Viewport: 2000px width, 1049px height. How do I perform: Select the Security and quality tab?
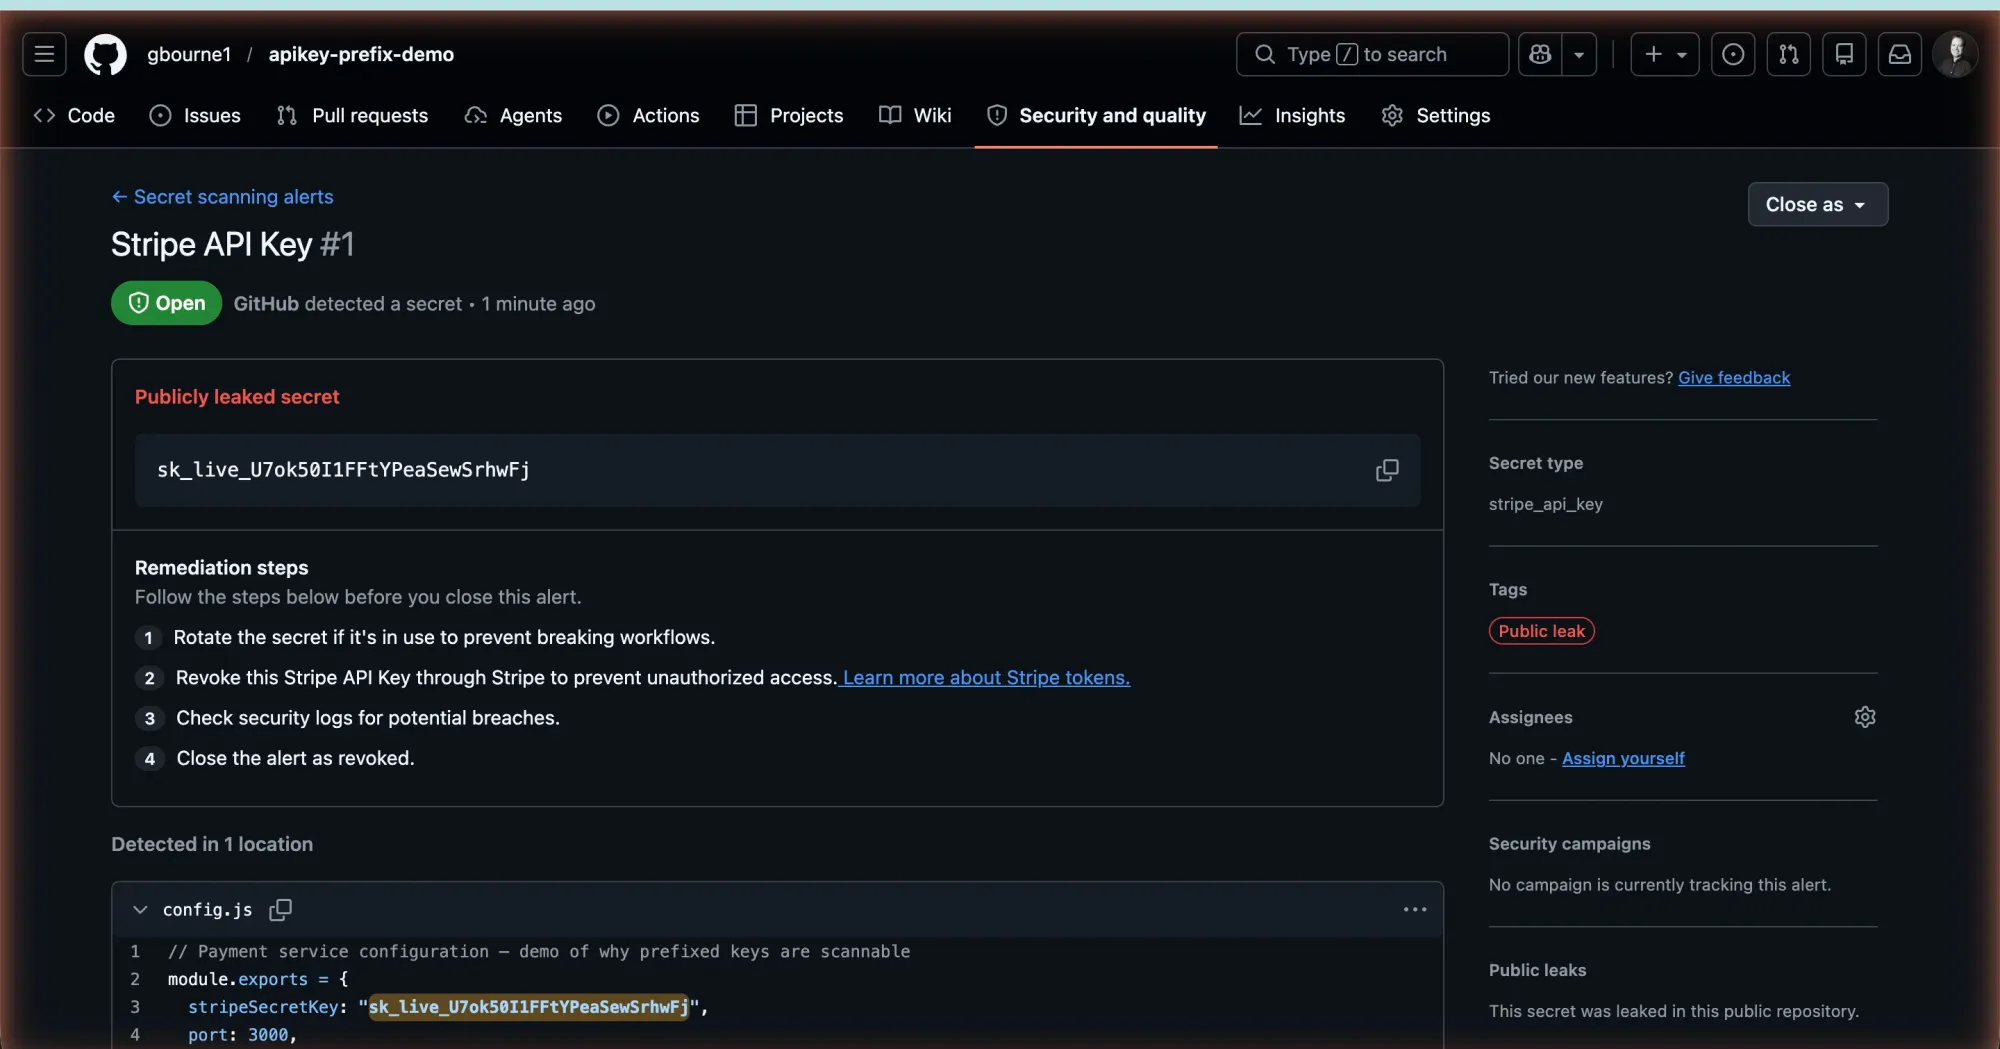[1096, 115]
